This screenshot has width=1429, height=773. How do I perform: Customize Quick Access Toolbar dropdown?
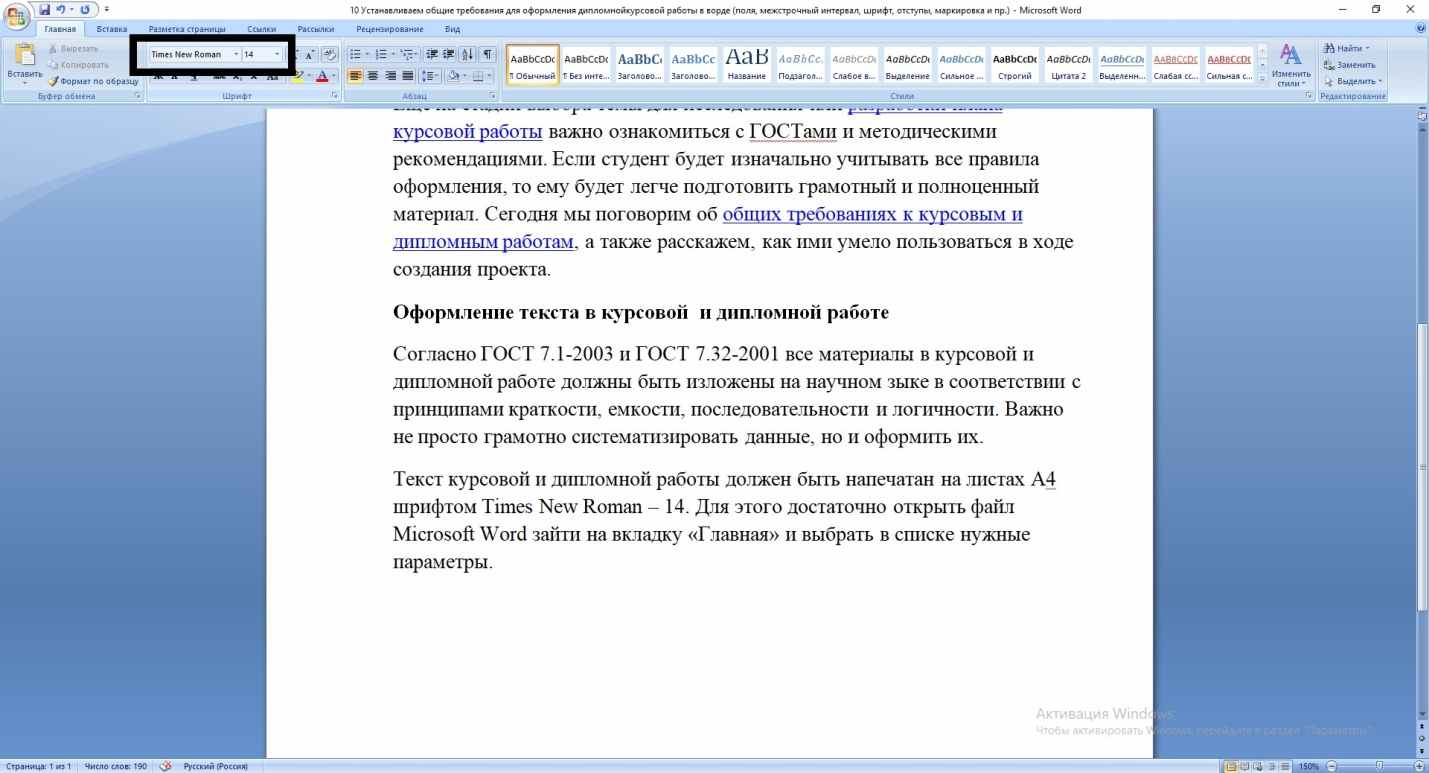click(x=106, y=10)
